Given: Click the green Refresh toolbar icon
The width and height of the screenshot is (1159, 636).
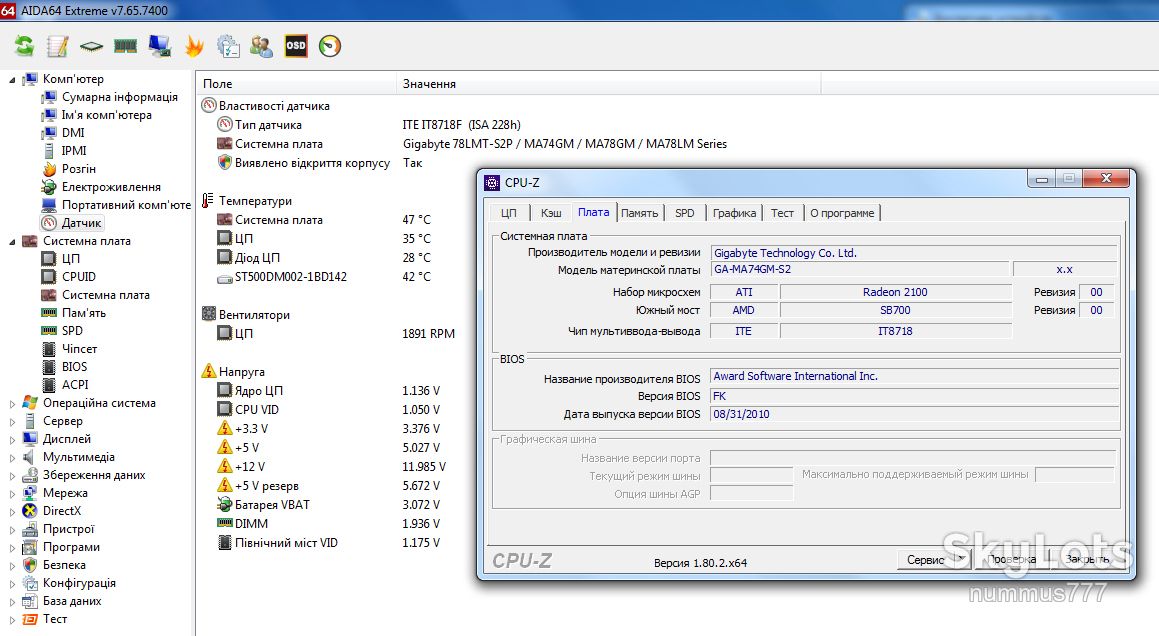Looking at the screenshot, I should pyautogui.click(x=24, y=46).
